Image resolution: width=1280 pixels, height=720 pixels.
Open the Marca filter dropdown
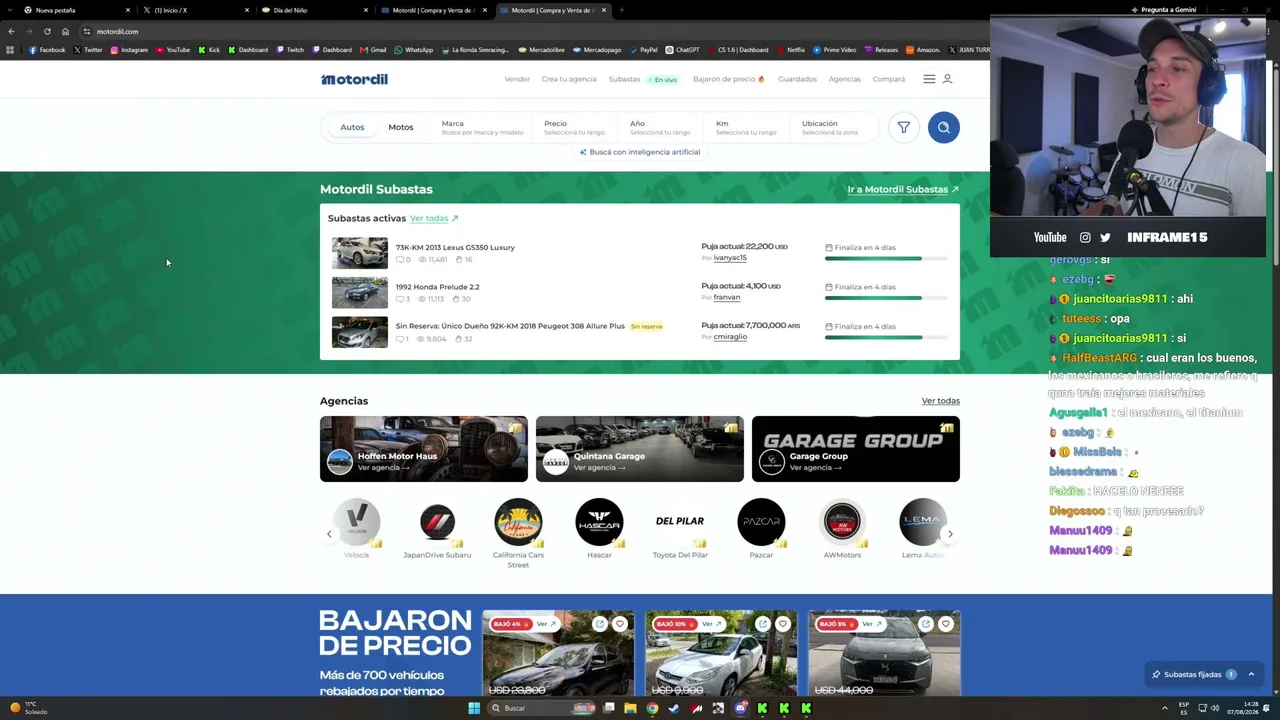pos(482,127)
